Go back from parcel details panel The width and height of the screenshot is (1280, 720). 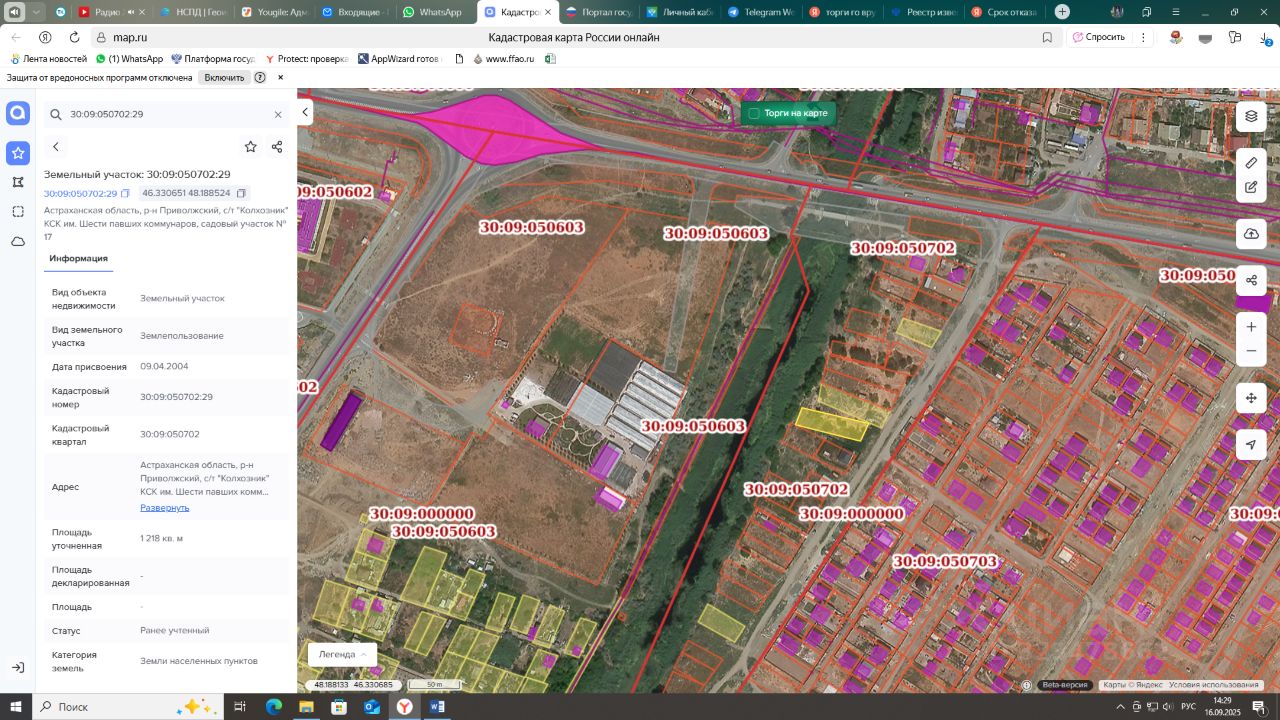point(56,147)
